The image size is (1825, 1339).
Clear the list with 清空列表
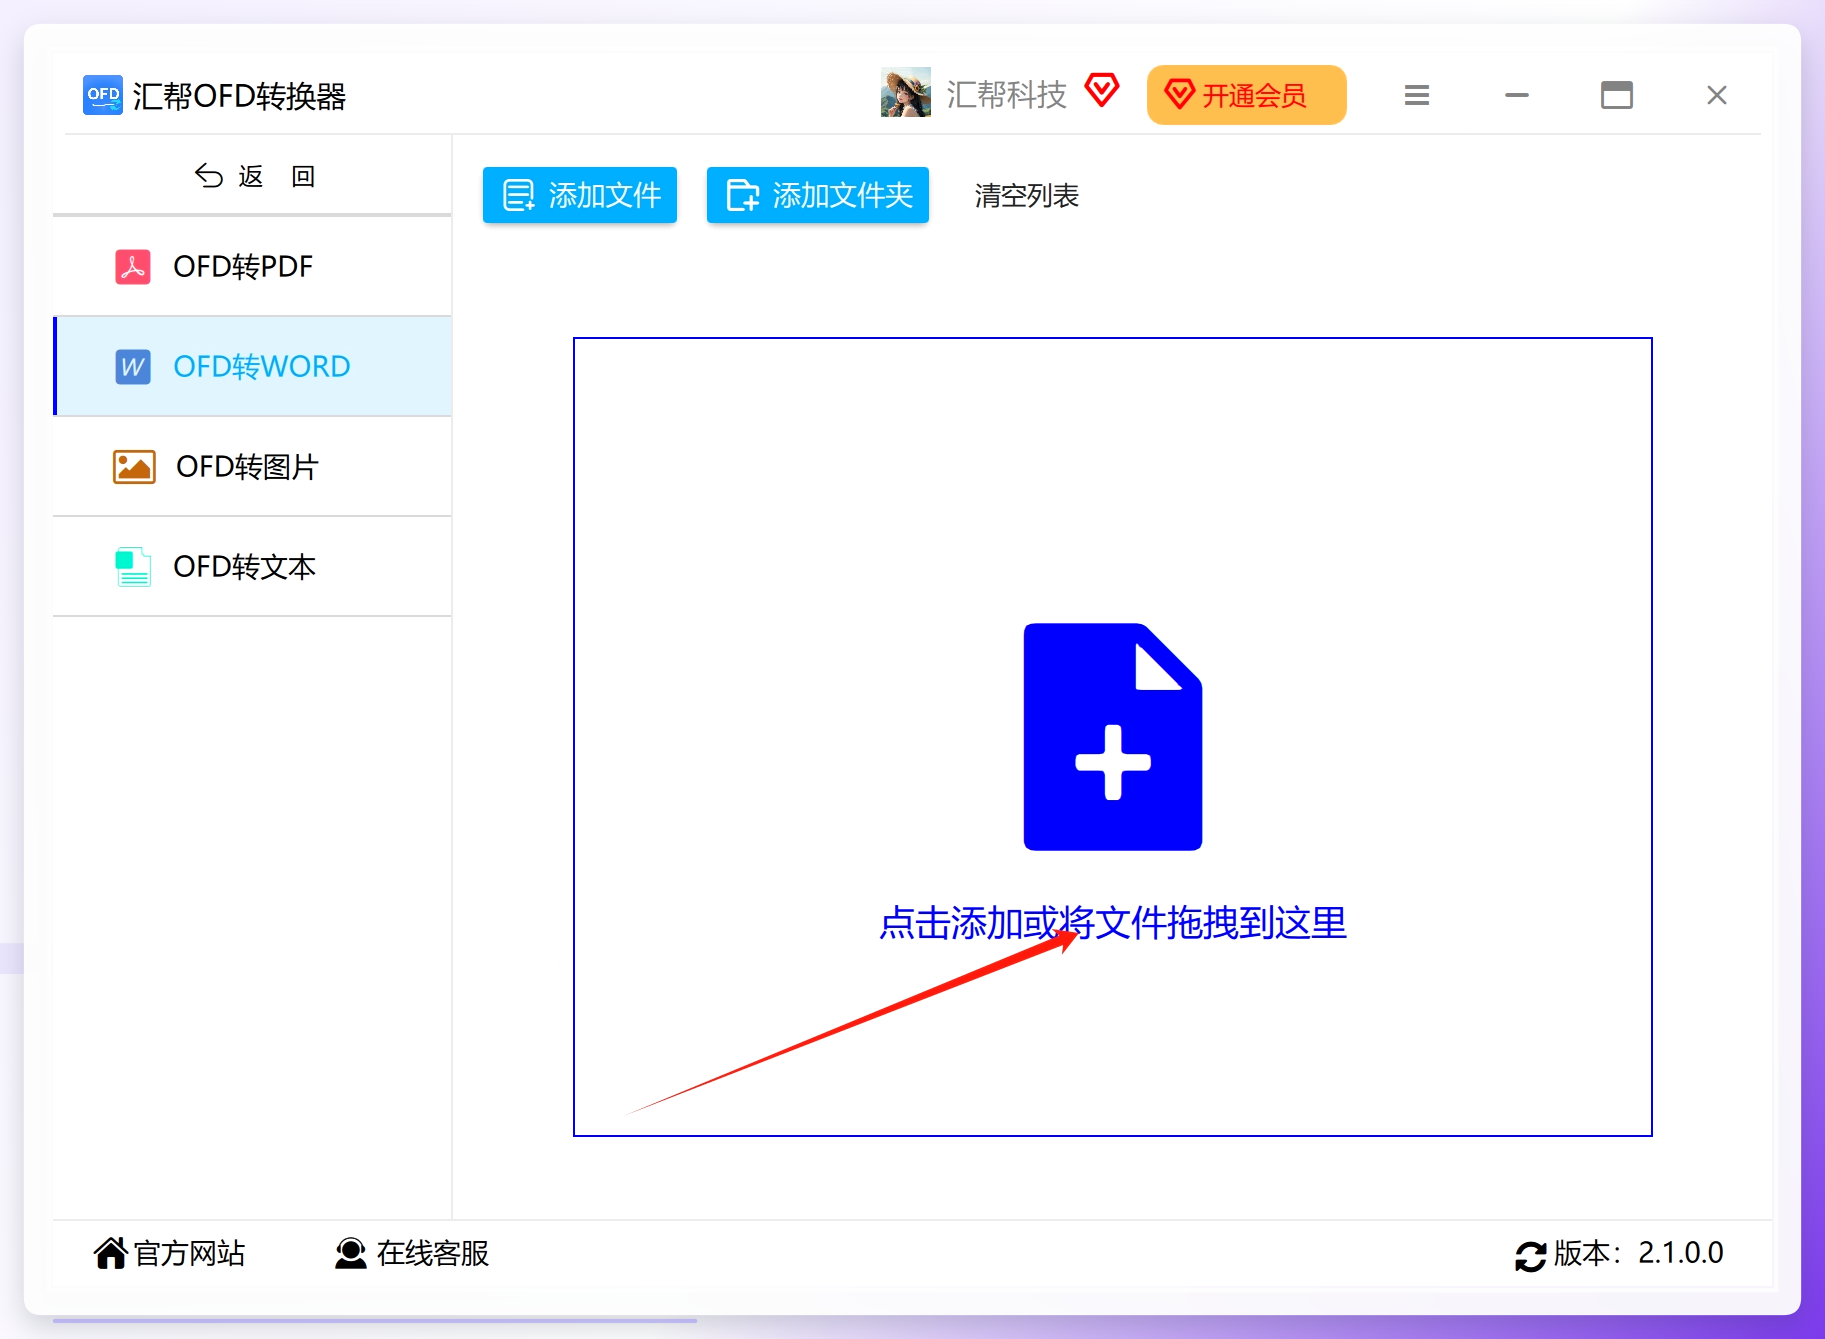click(1027, 196)
